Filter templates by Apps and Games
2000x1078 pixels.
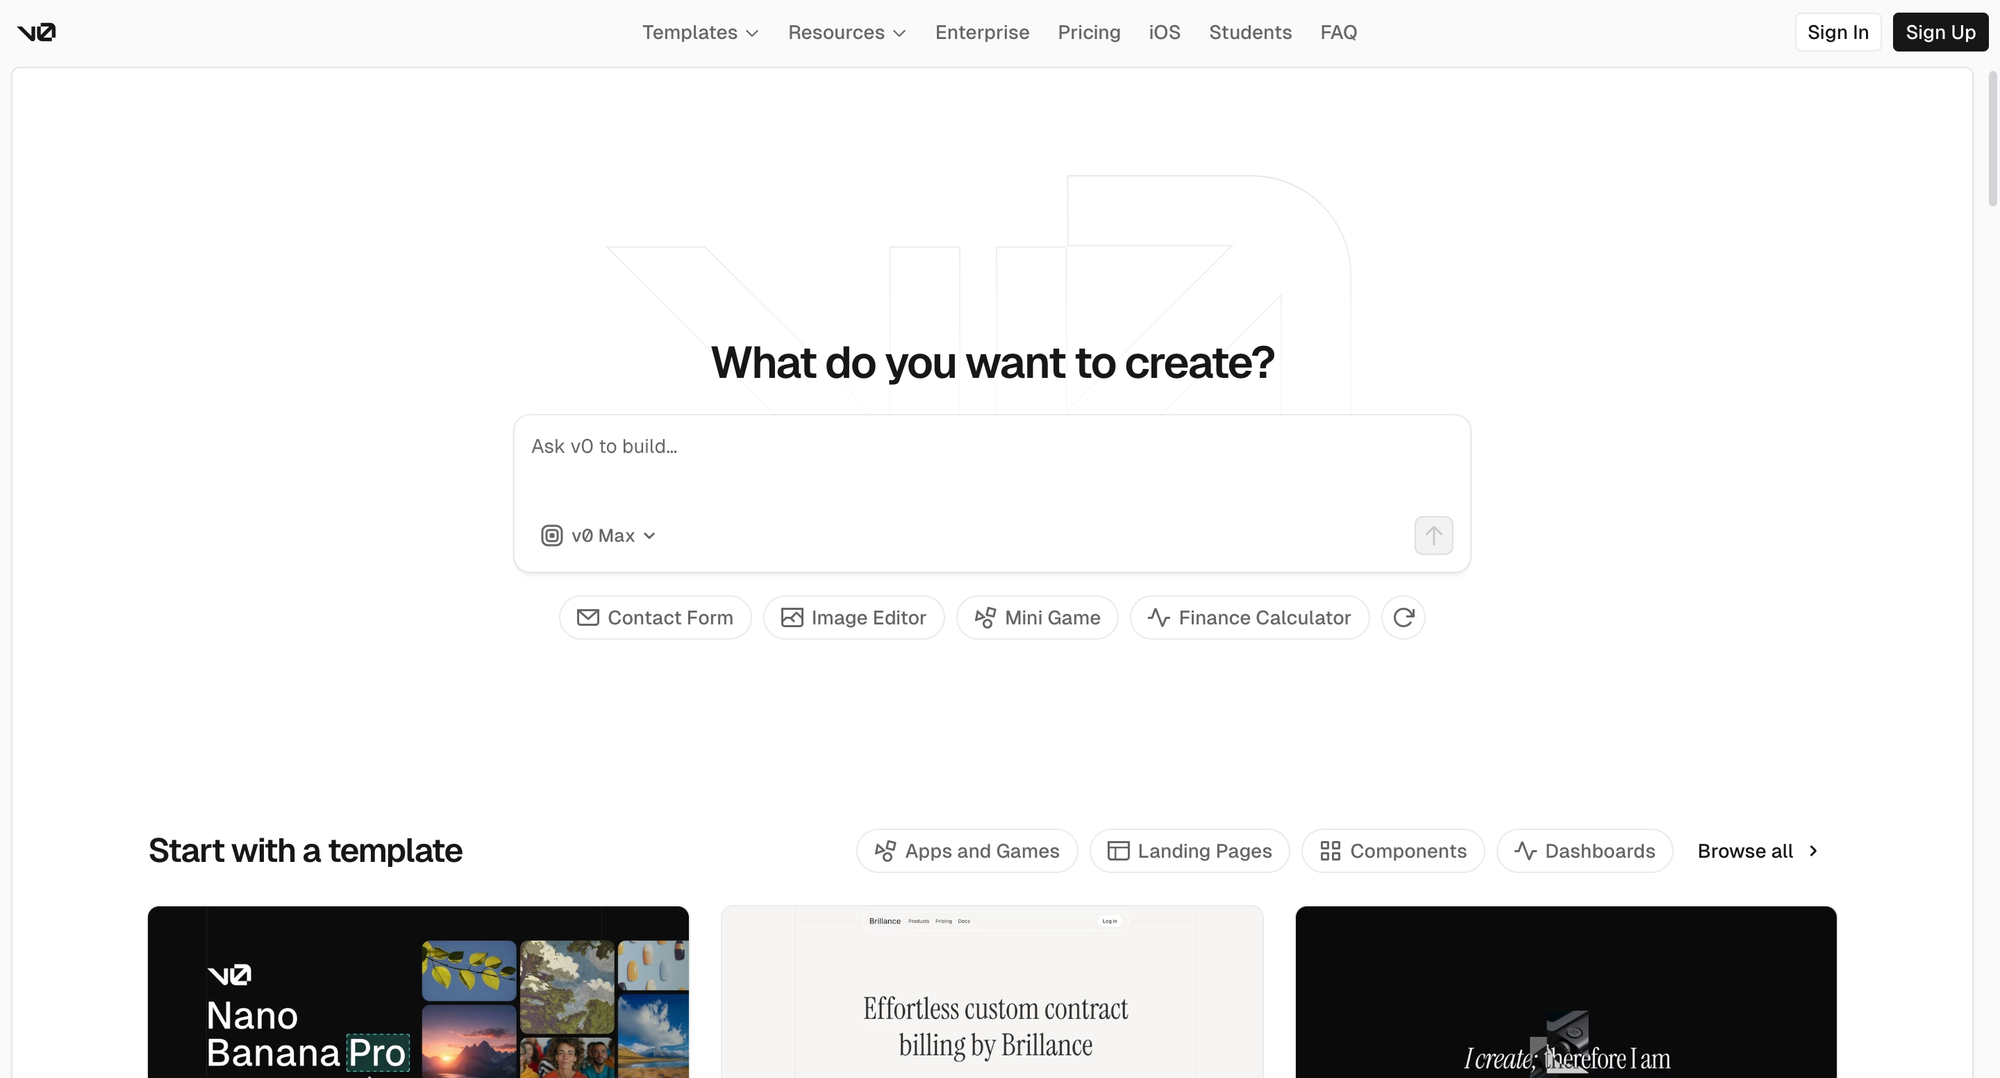coord(967,851)
